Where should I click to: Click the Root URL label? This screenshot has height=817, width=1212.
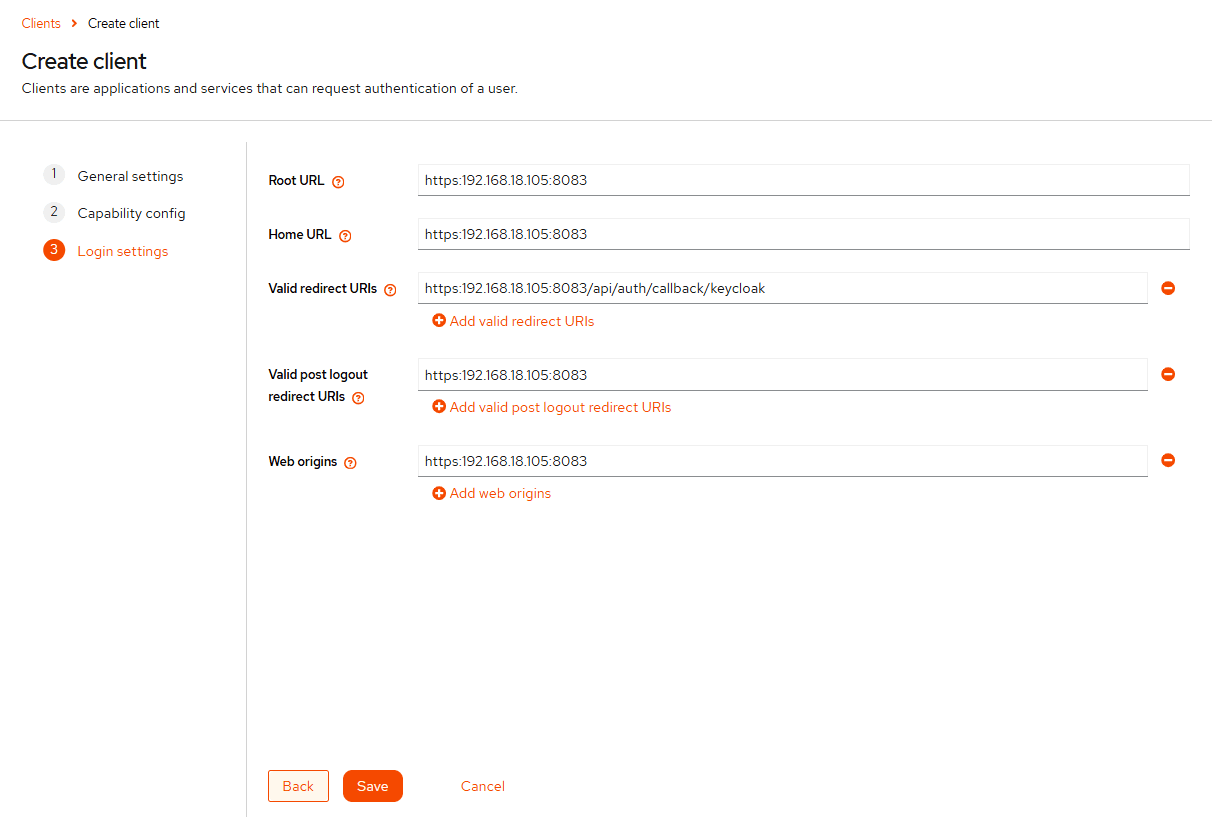click(x=296, y=181)
